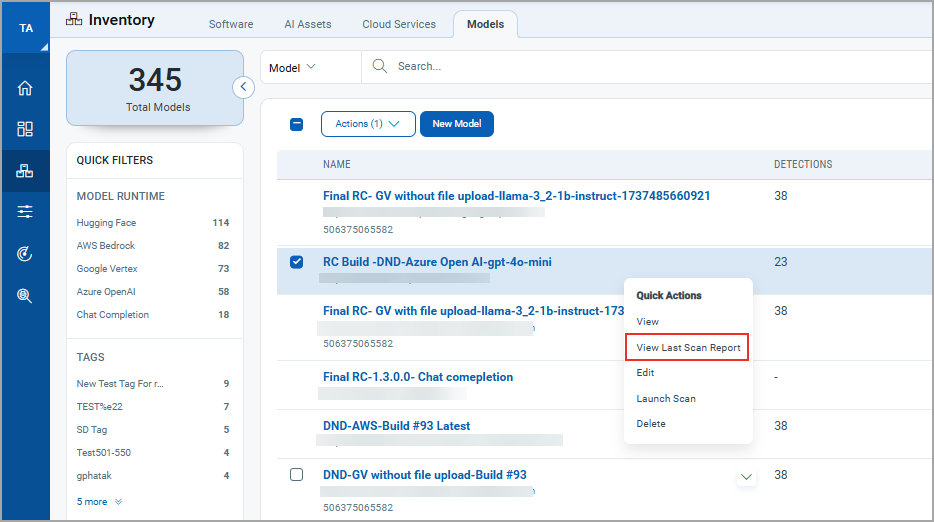Choose View Last Scan Report
934x522 pixels.
[x=687, y=347]
